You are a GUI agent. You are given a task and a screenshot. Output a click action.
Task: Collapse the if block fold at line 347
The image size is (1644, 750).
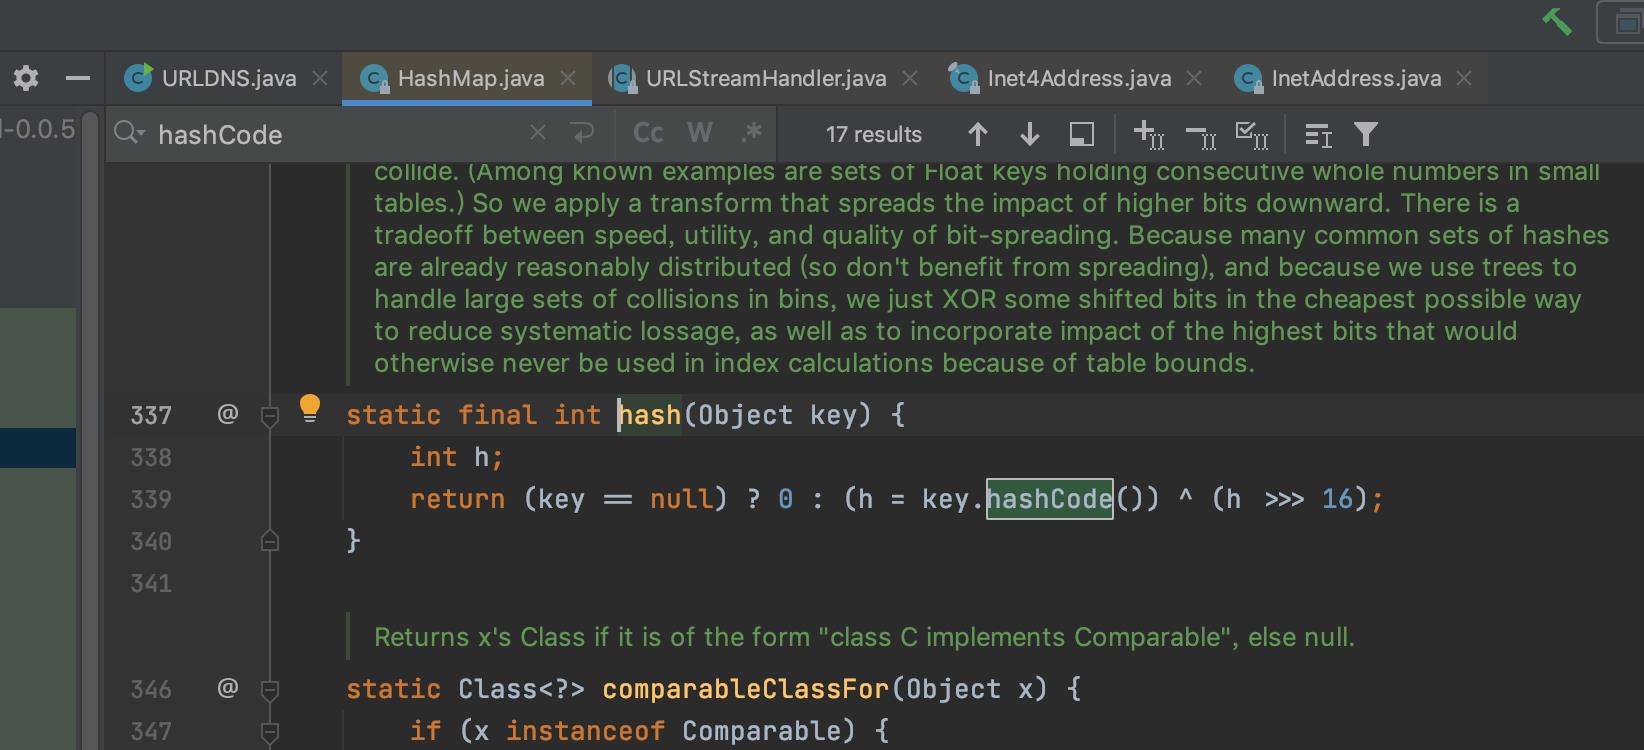point(270,732)
